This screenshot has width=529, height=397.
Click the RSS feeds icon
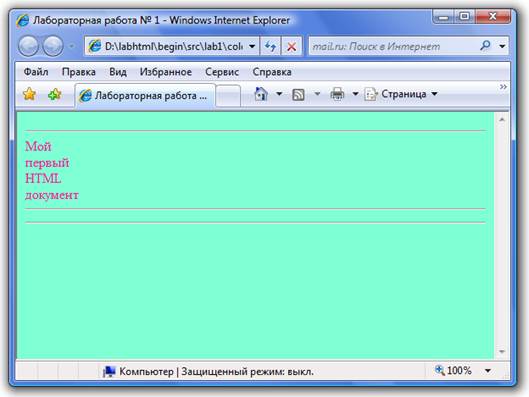click(x=298, y=94)
